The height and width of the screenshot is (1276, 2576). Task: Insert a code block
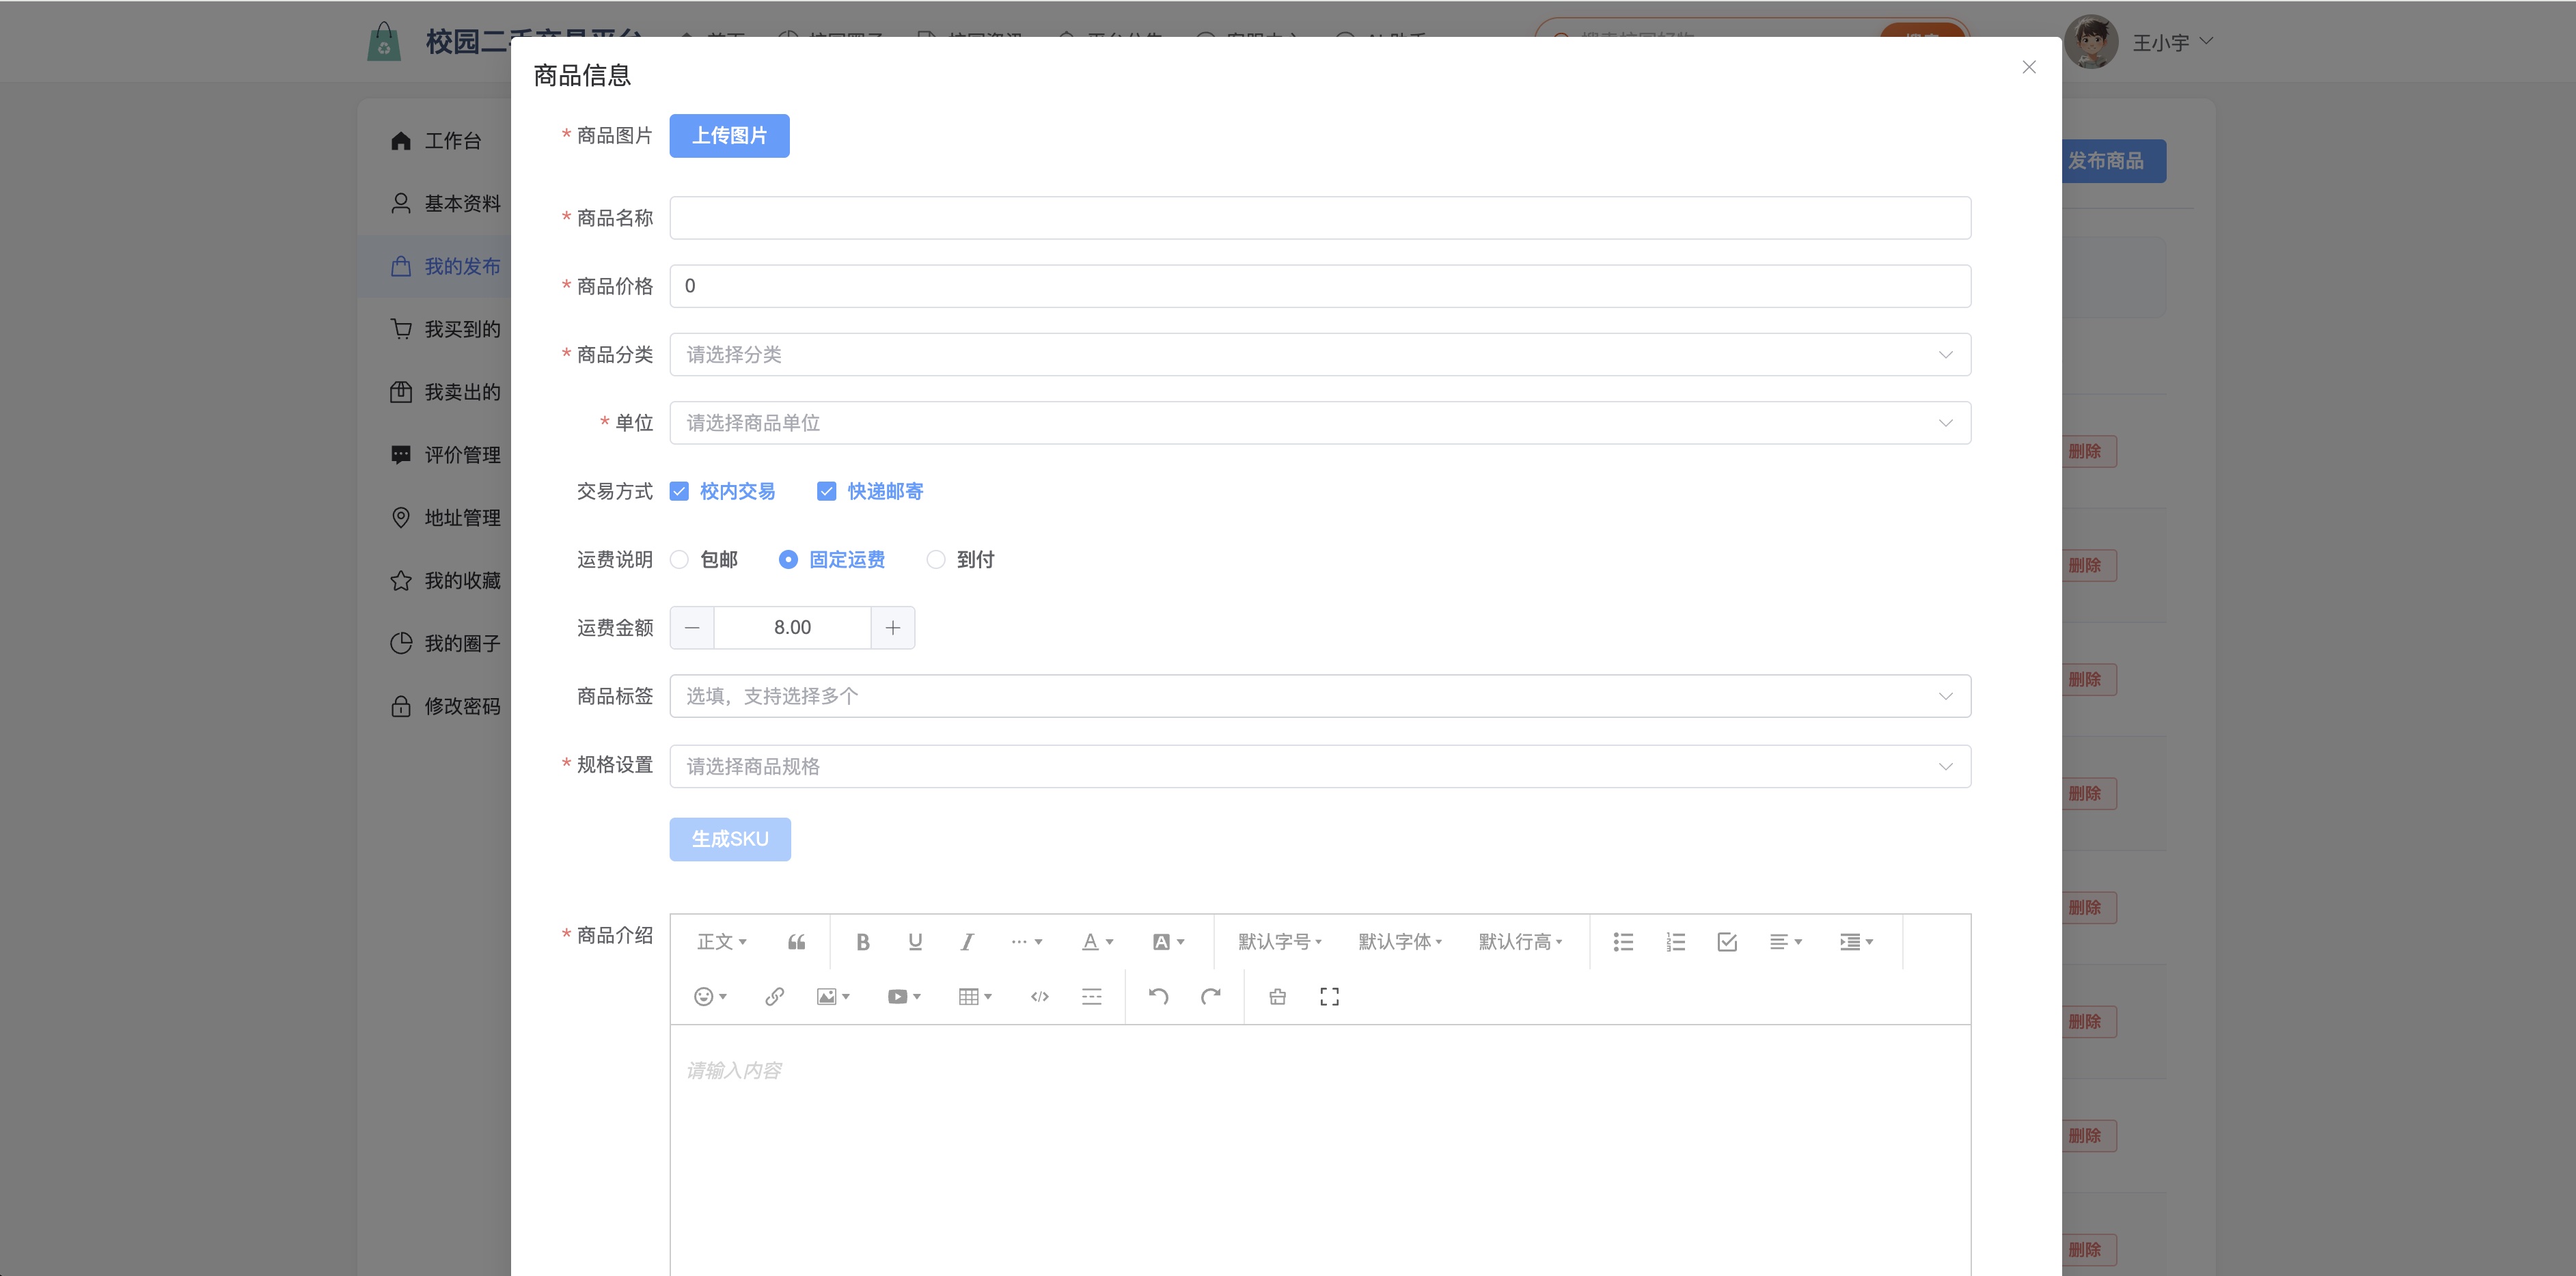pyautogui.click(x=1040, y=997)
